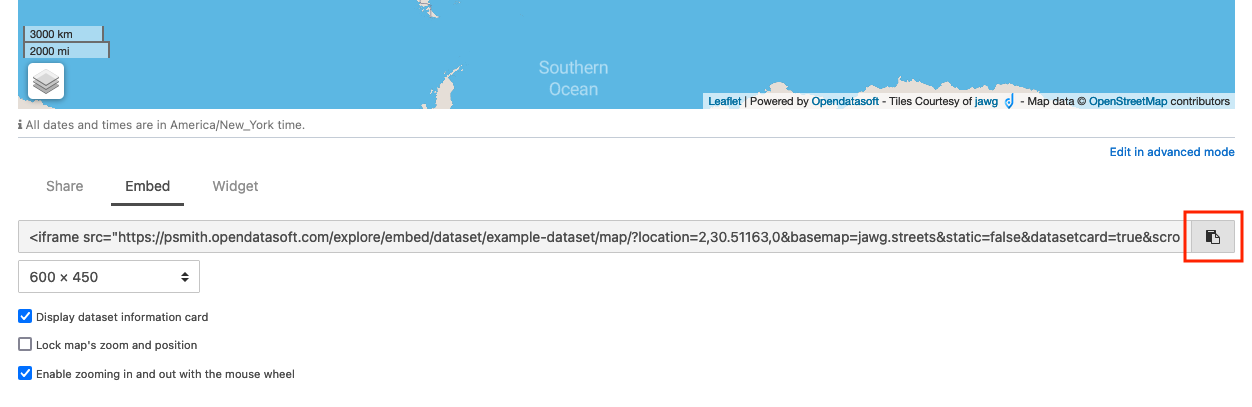Open the map layers selector

click(46, 82)
